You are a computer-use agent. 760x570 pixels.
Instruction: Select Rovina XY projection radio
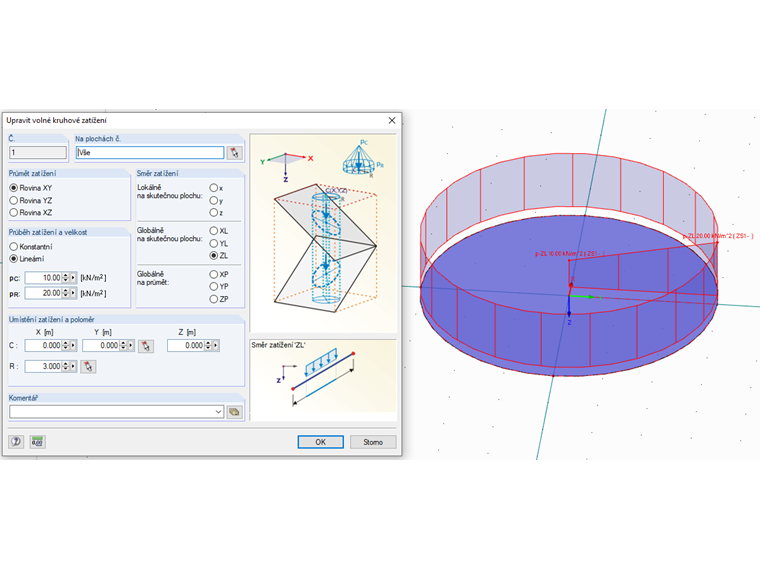pyautogui.click(x=14, y=188)
